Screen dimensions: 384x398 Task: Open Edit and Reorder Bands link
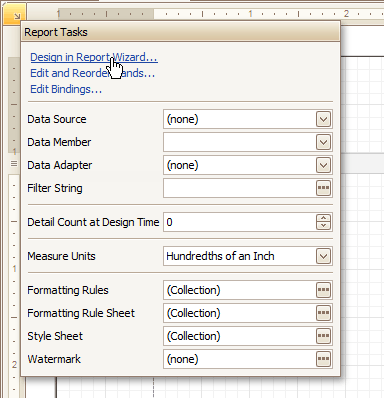pyautogui.click(x=92, y=73)
